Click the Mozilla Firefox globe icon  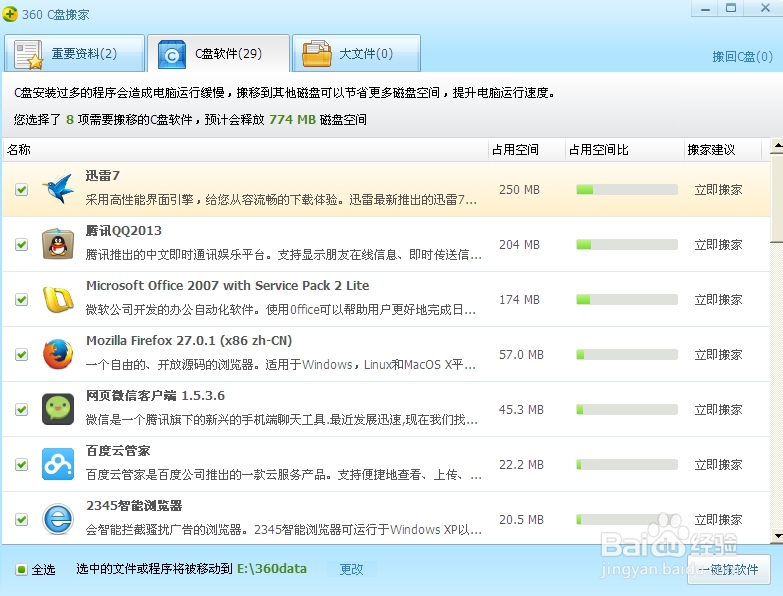tap(58, 354)
